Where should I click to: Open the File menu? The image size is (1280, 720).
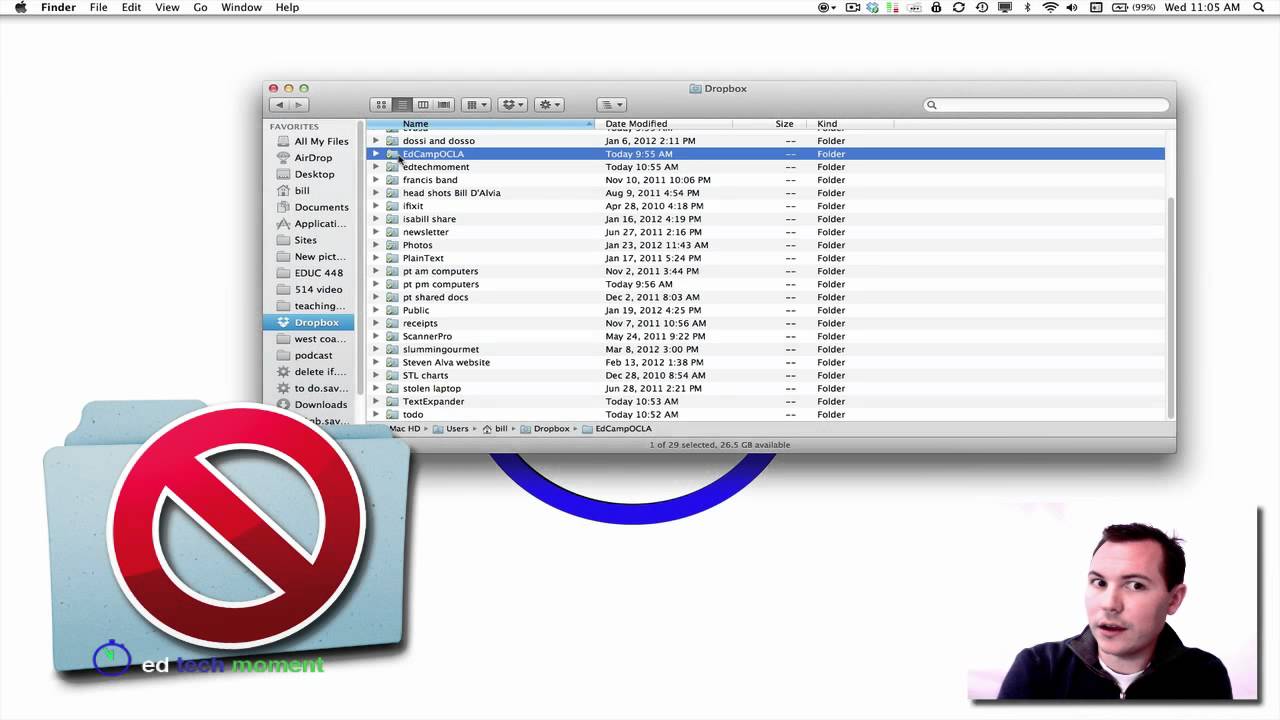98,8
